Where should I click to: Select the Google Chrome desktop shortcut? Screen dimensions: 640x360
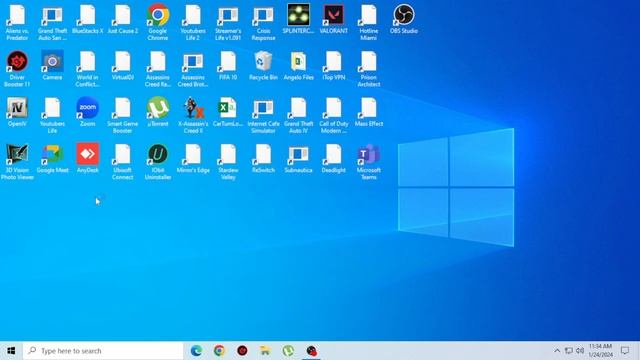coord(158,22)
